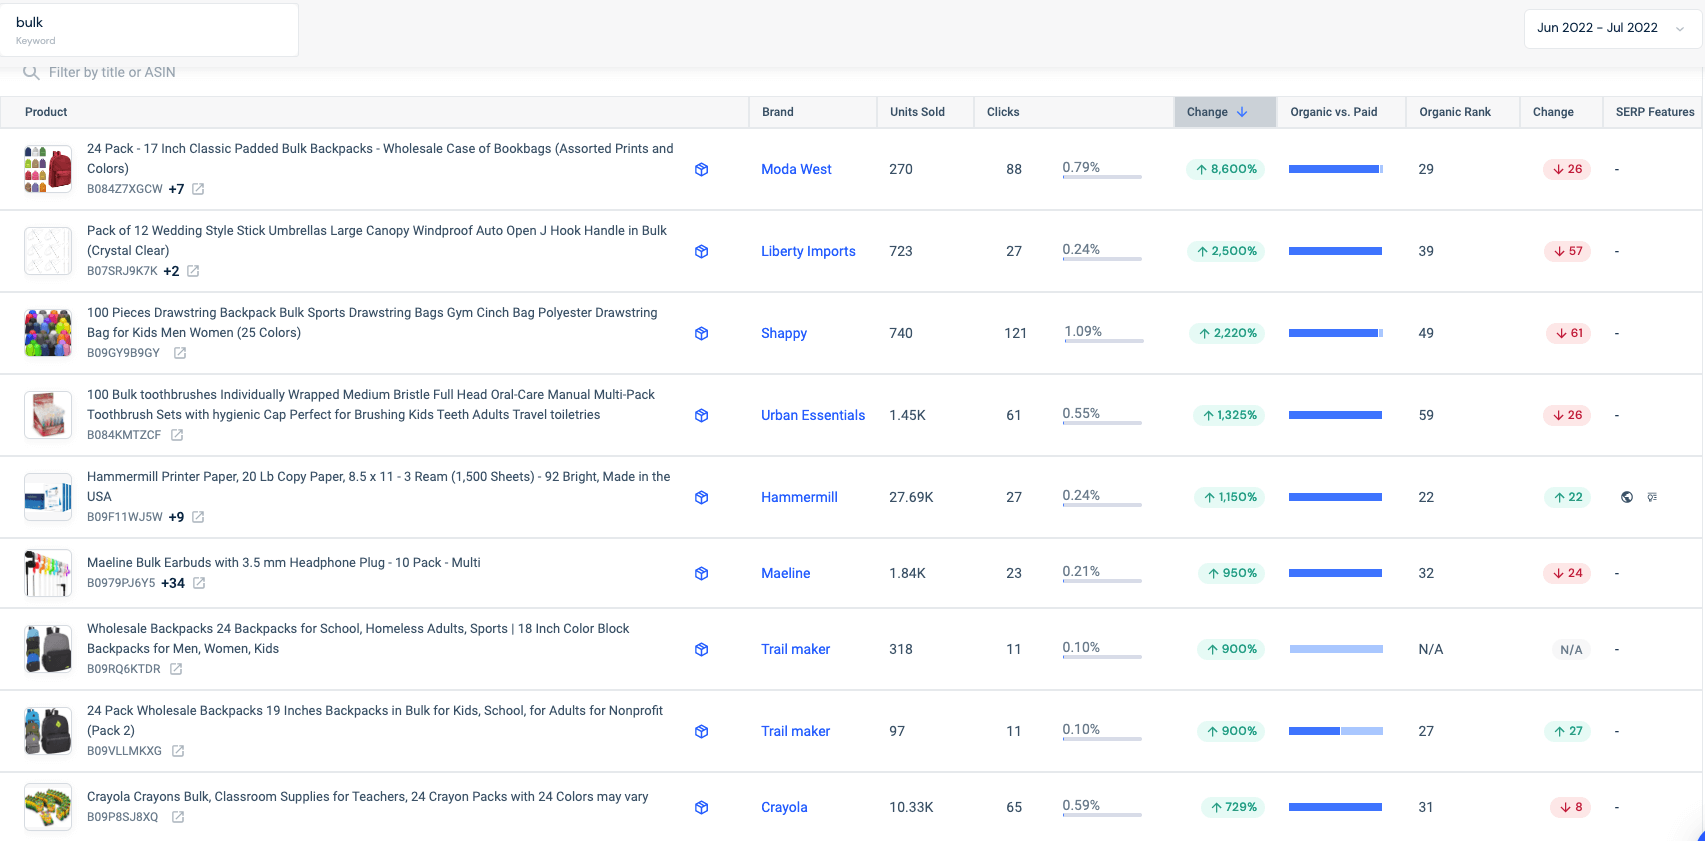This screenshot has height=841, width=1705.
Task: Sort by the Units Sold column header
Action: (917, 112)
